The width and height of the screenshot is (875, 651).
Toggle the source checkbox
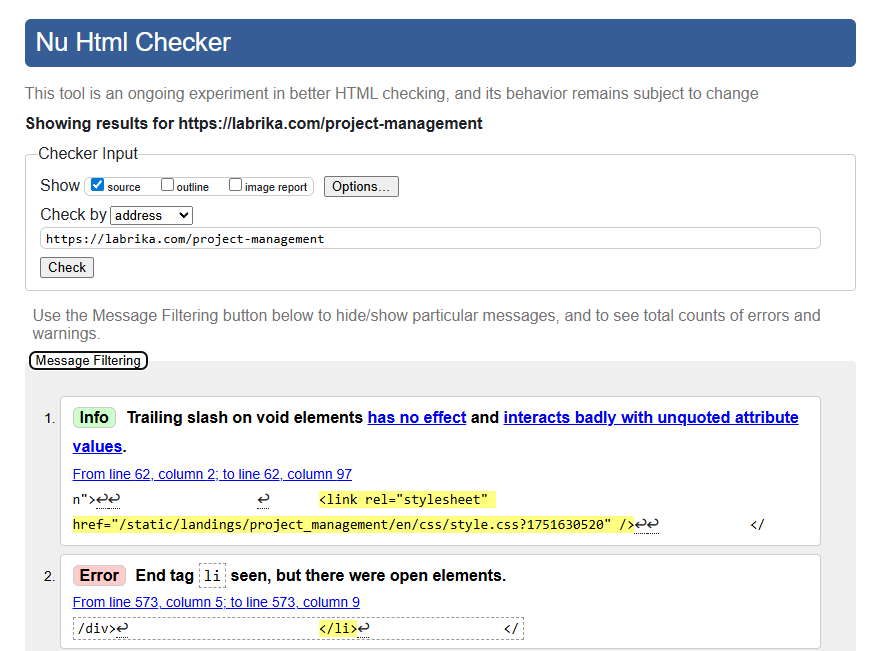click(97, 185)
